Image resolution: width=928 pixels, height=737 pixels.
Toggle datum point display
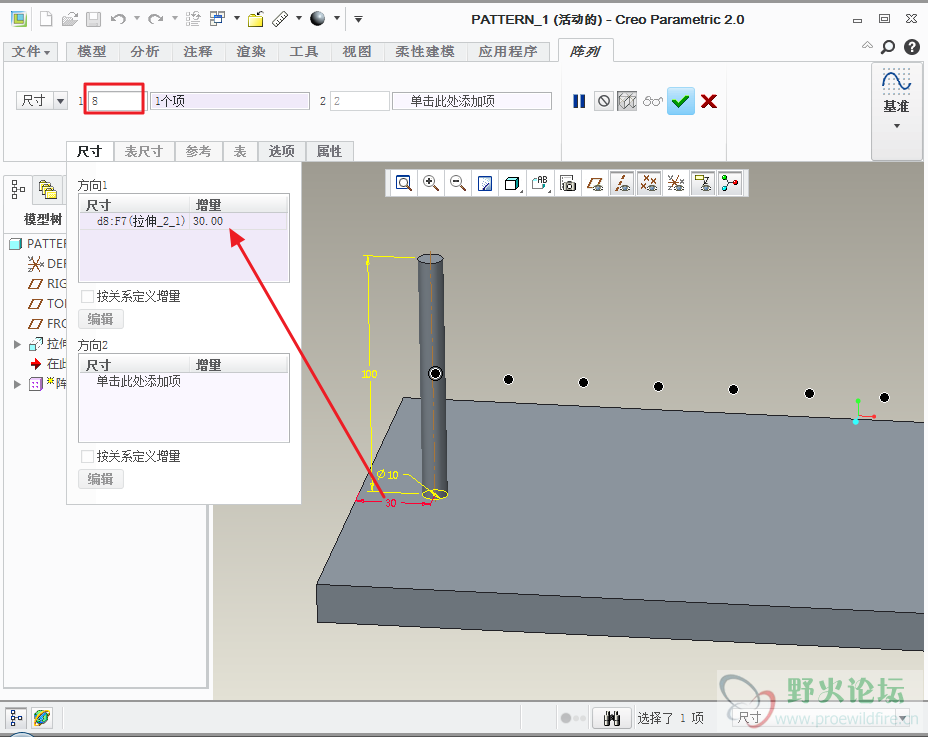click(649, 184)
